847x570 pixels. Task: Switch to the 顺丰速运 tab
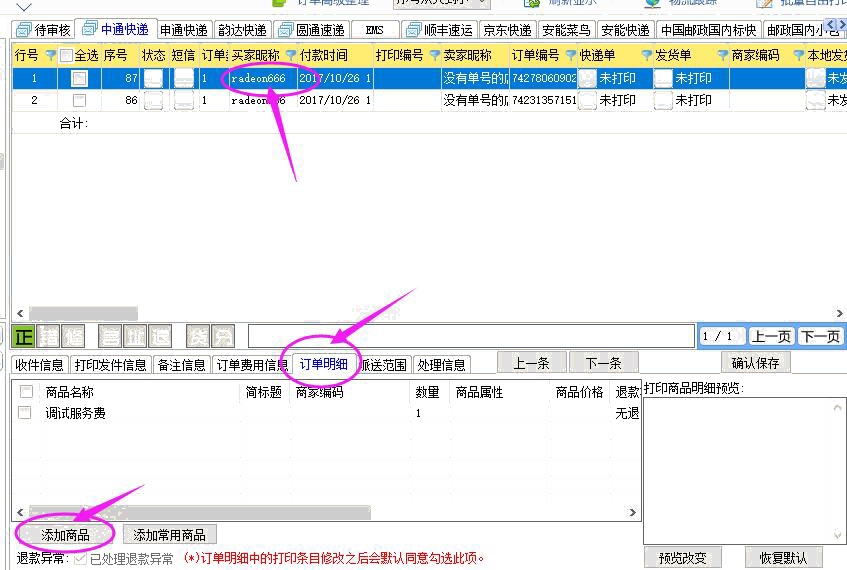(440, 30)
